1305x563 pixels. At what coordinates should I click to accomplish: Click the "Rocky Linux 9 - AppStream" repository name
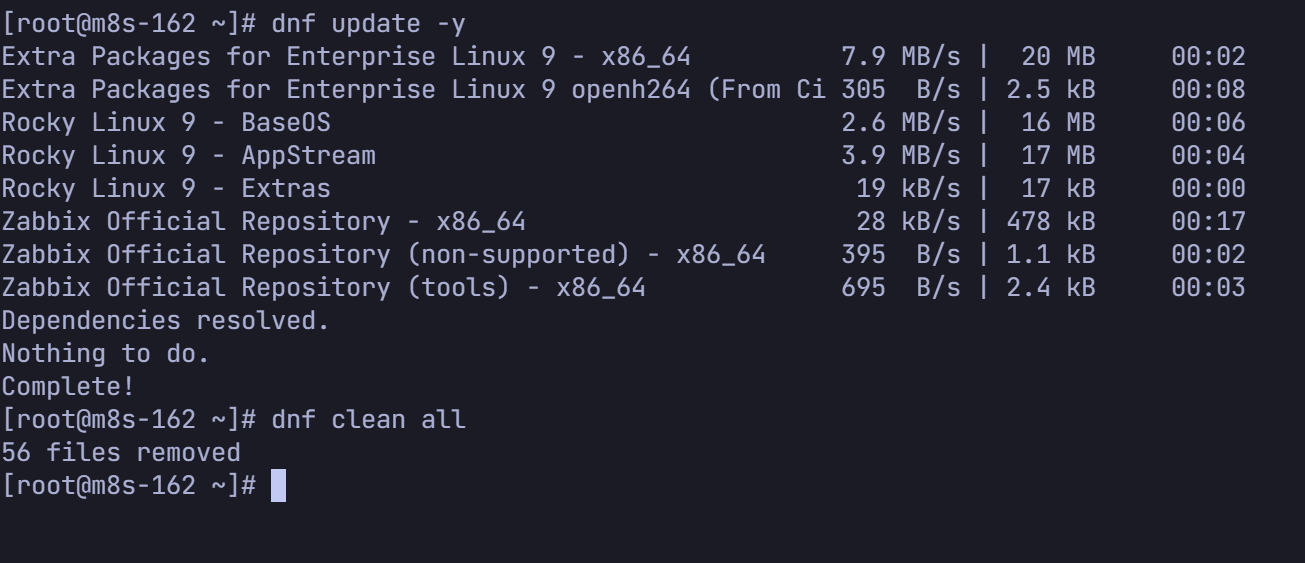[x=188, y=156]
